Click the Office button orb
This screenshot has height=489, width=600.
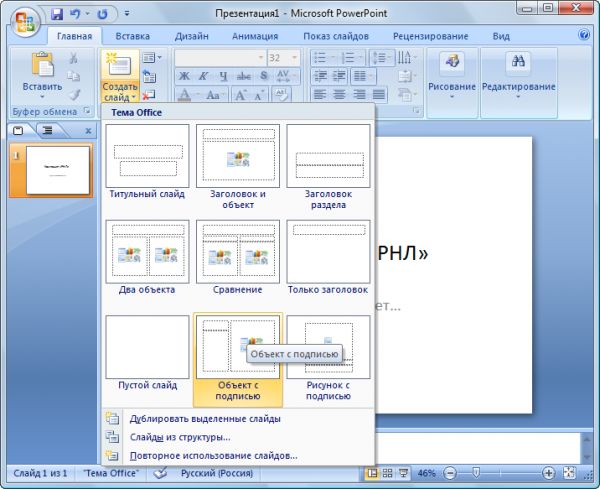coord(24,21)
